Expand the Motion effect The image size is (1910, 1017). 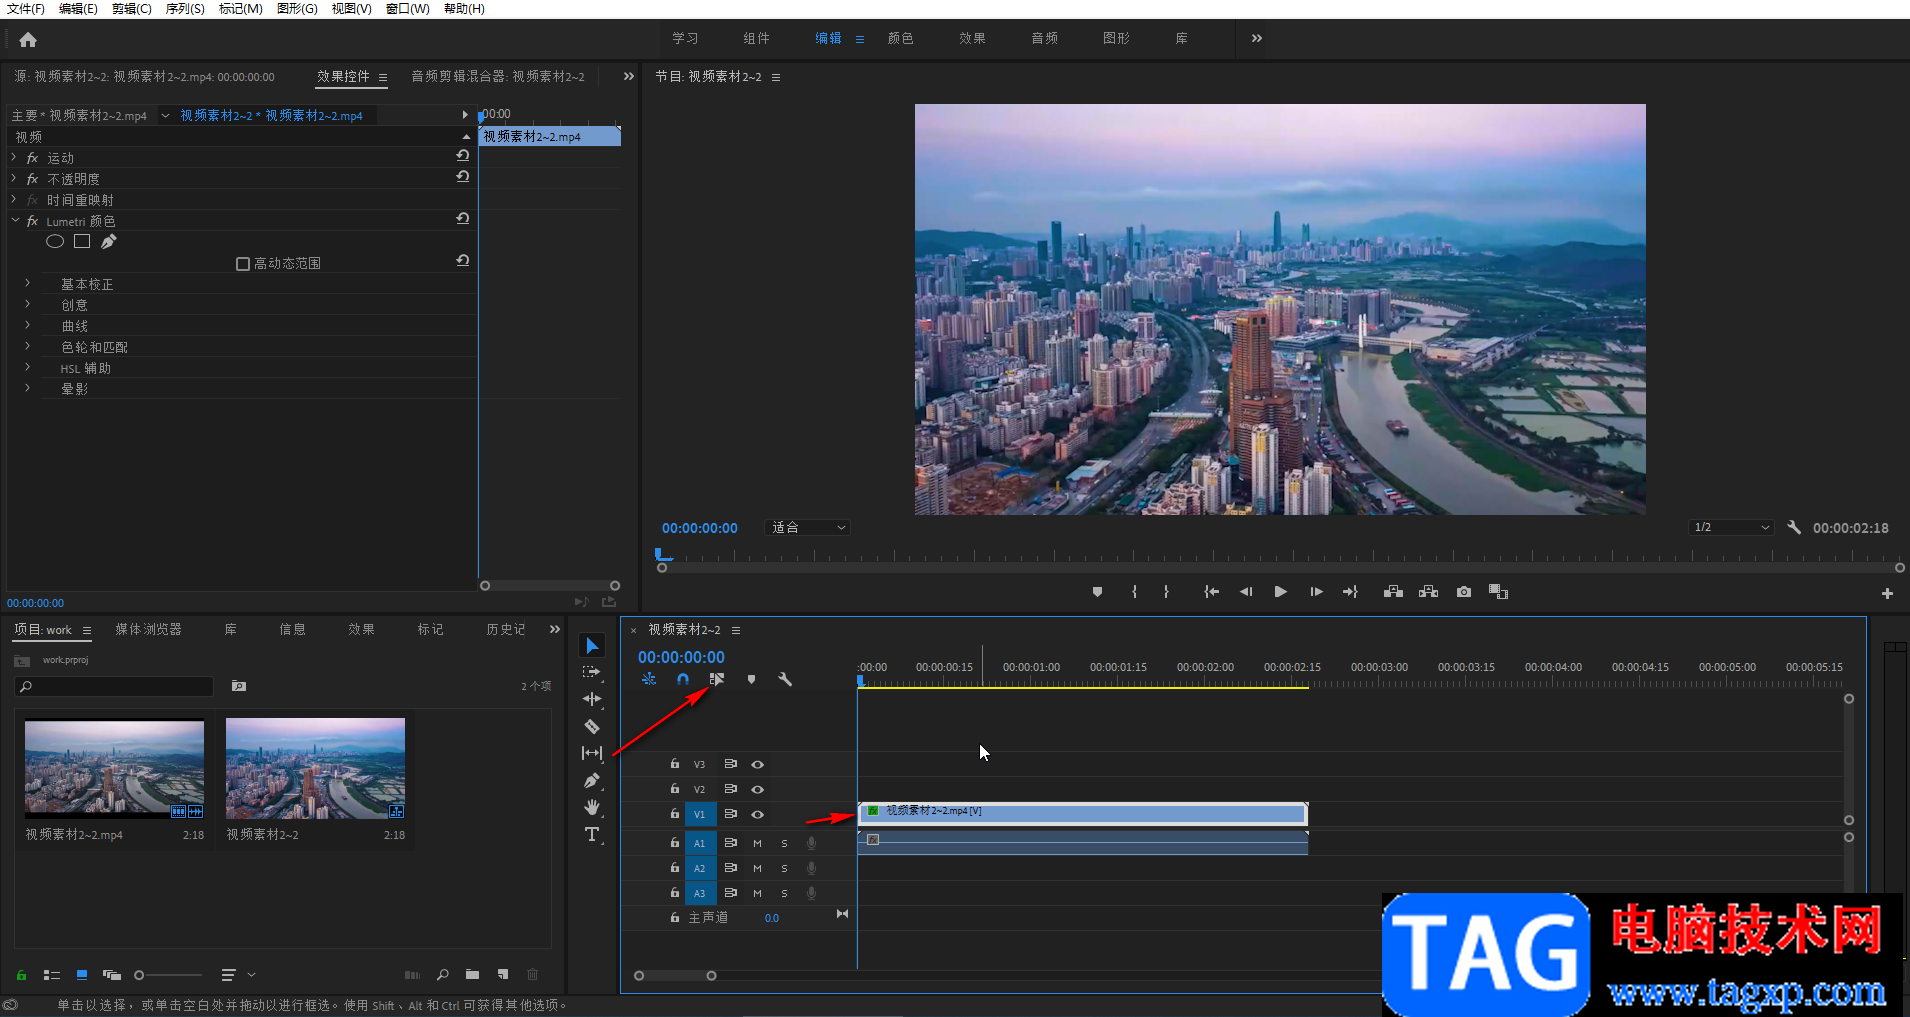tap(14, 158)
